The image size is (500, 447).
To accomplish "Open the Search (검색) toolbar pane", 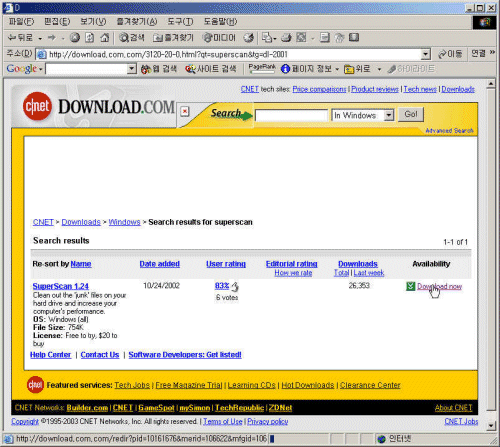I will pos(132,38).
